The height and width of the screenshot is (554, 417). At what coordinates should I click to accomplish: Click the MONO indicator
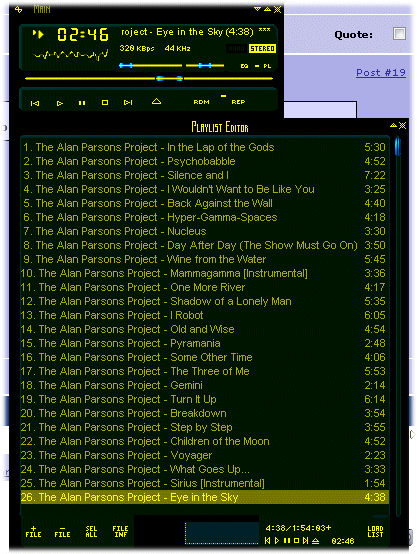click(x=236, y=48)
